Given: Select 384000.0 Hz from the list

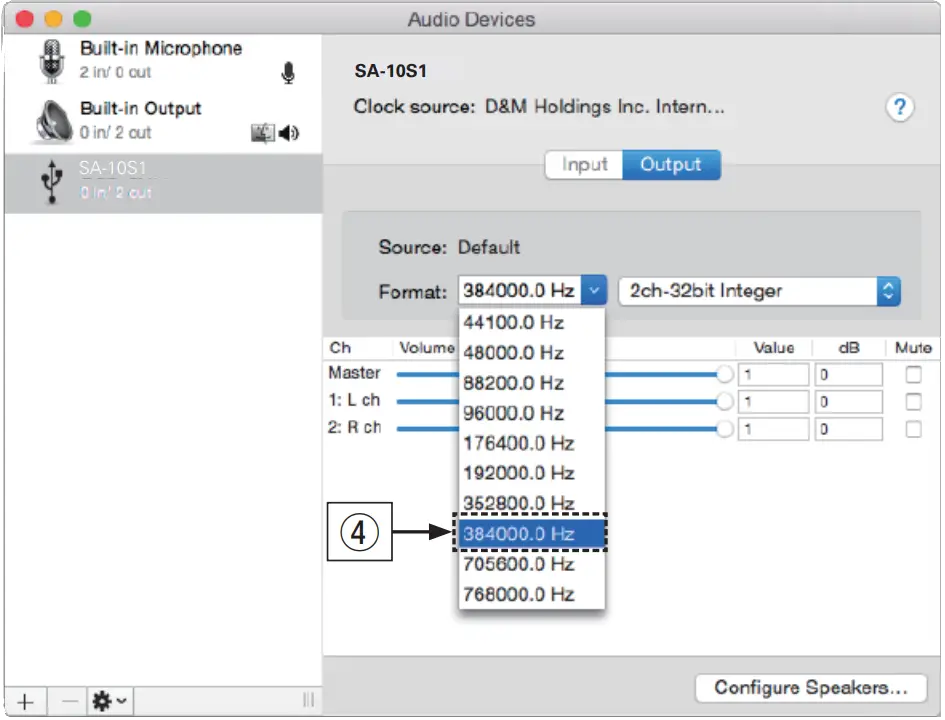Looking at the screenshot, I should (530, 534).
